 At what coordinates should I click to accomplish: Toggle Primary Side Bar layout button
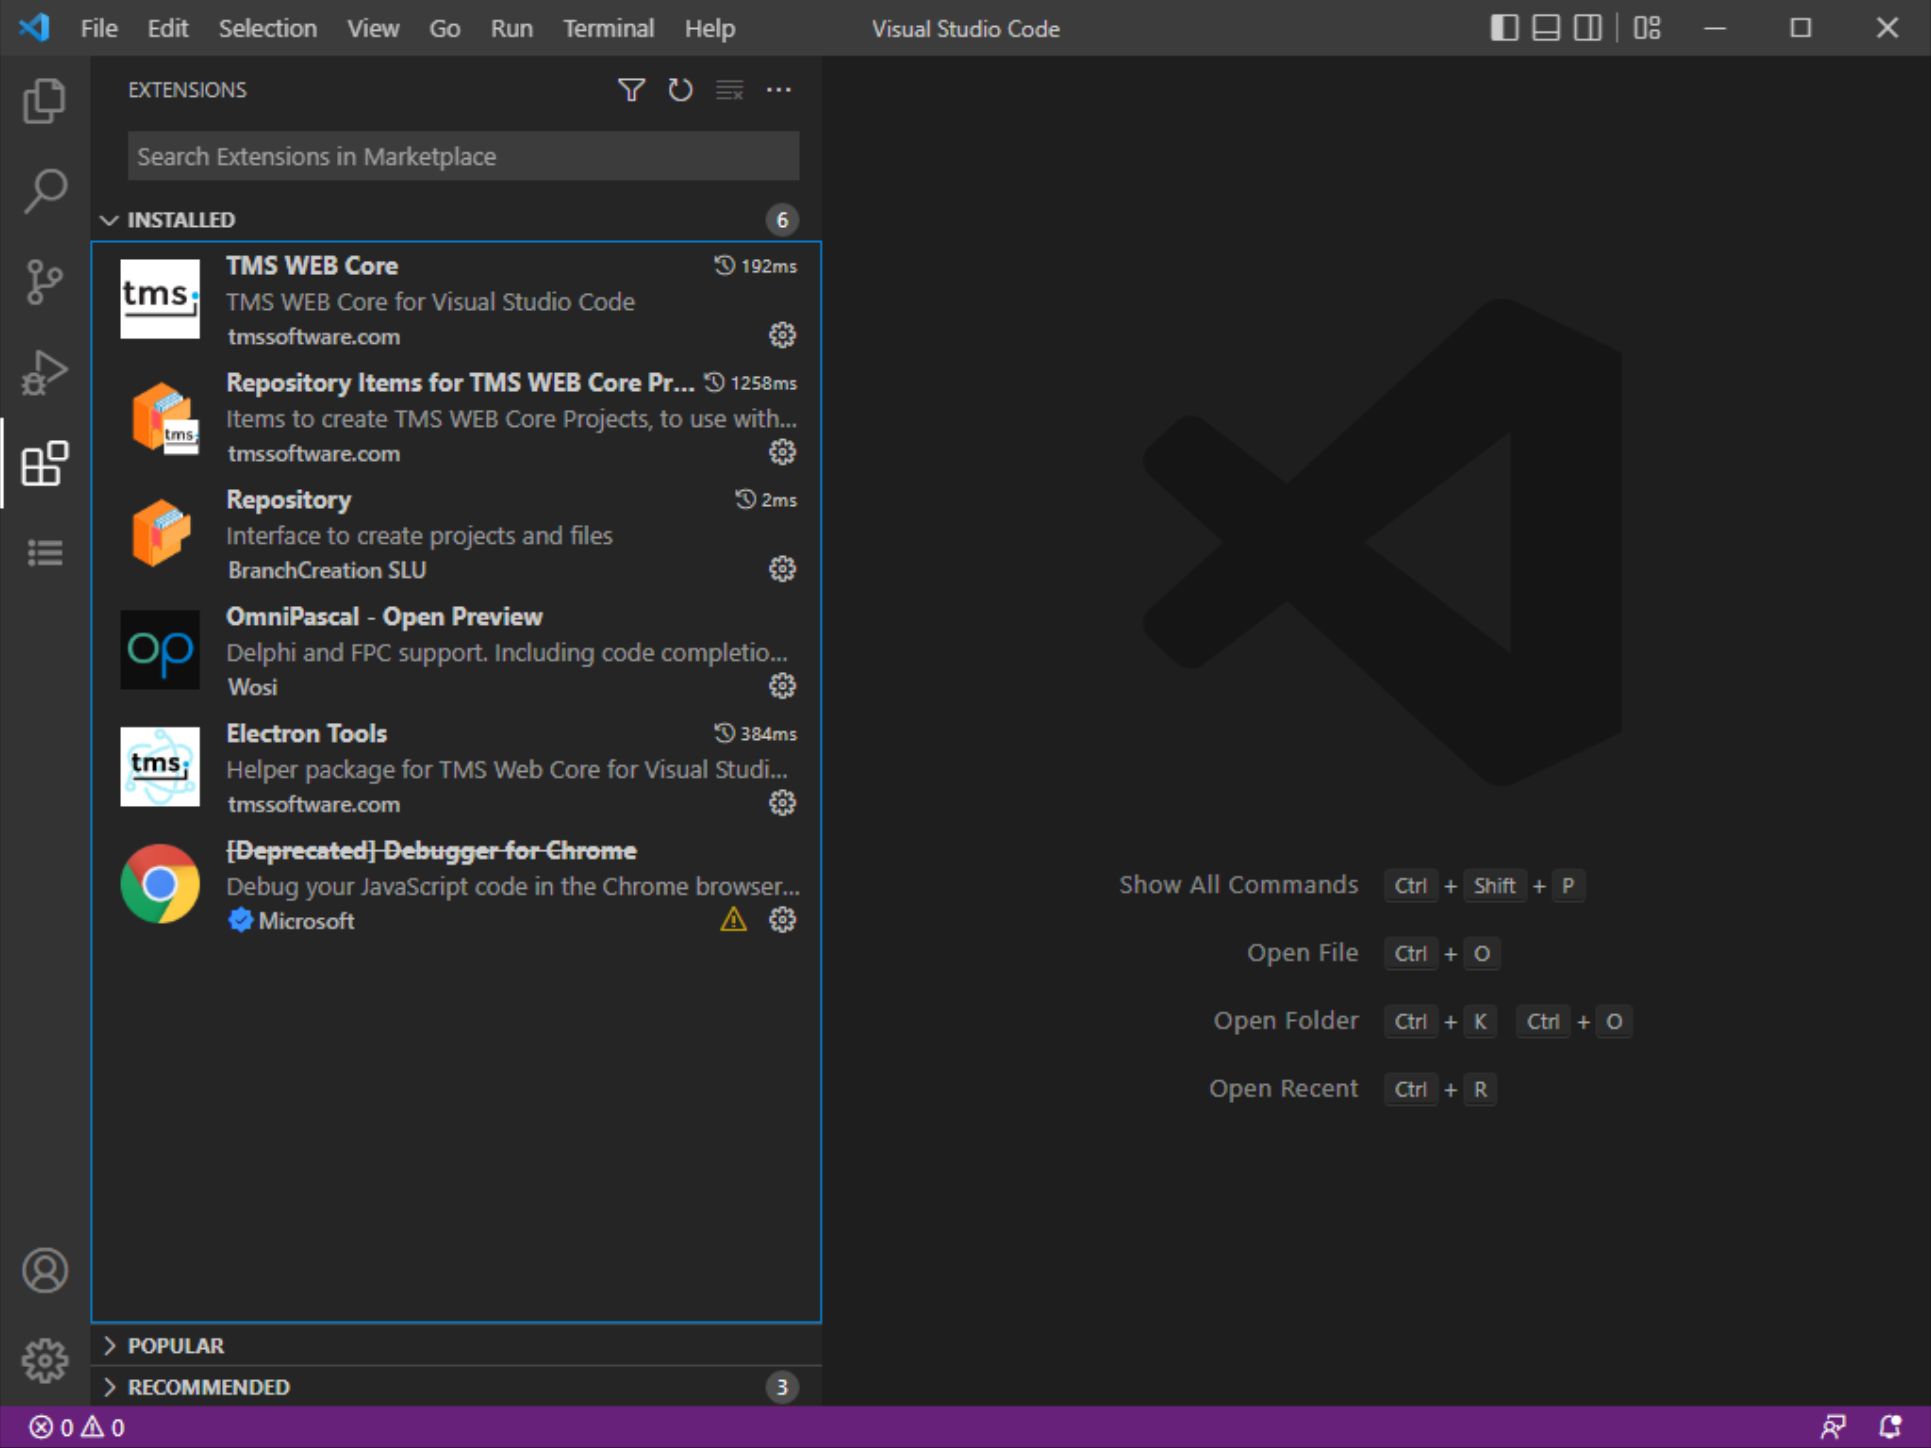coord(1504,28)
